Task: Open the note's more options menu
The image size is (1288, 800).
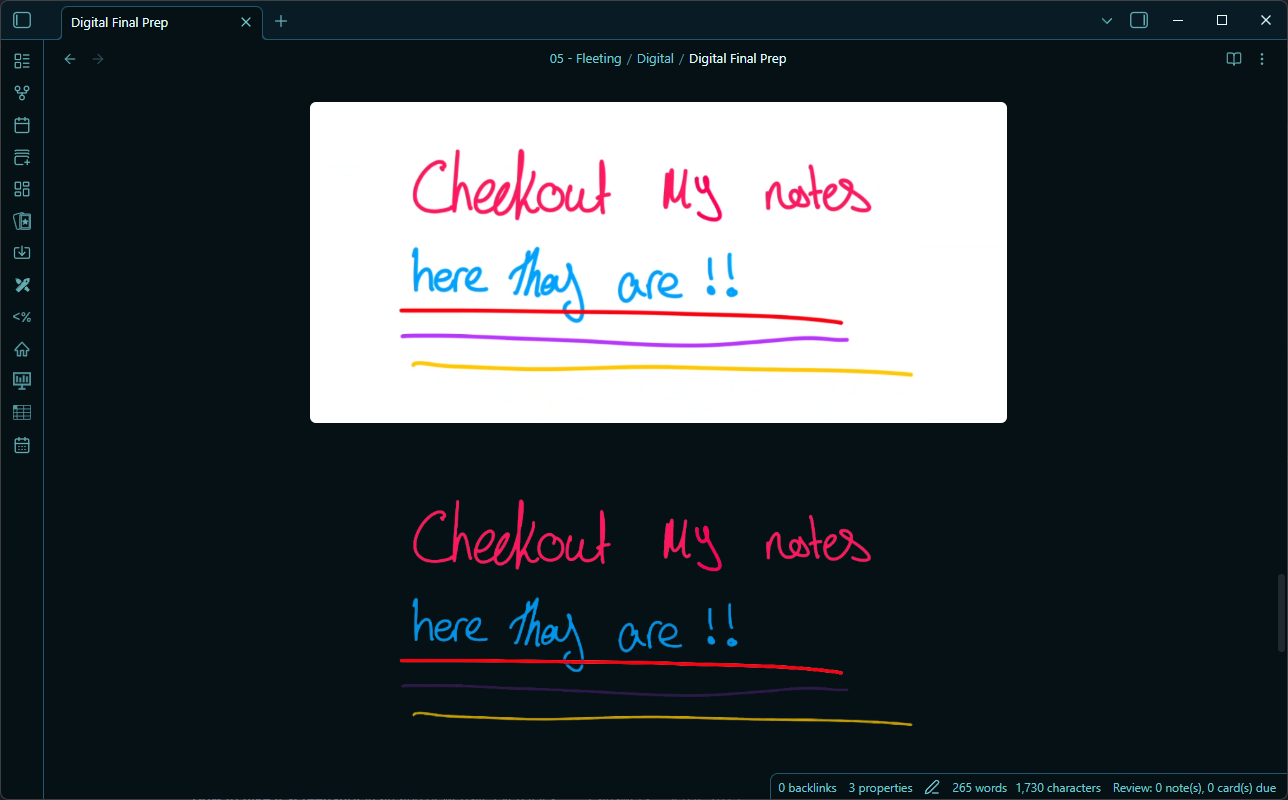Action: click(x=1264, y=59)
